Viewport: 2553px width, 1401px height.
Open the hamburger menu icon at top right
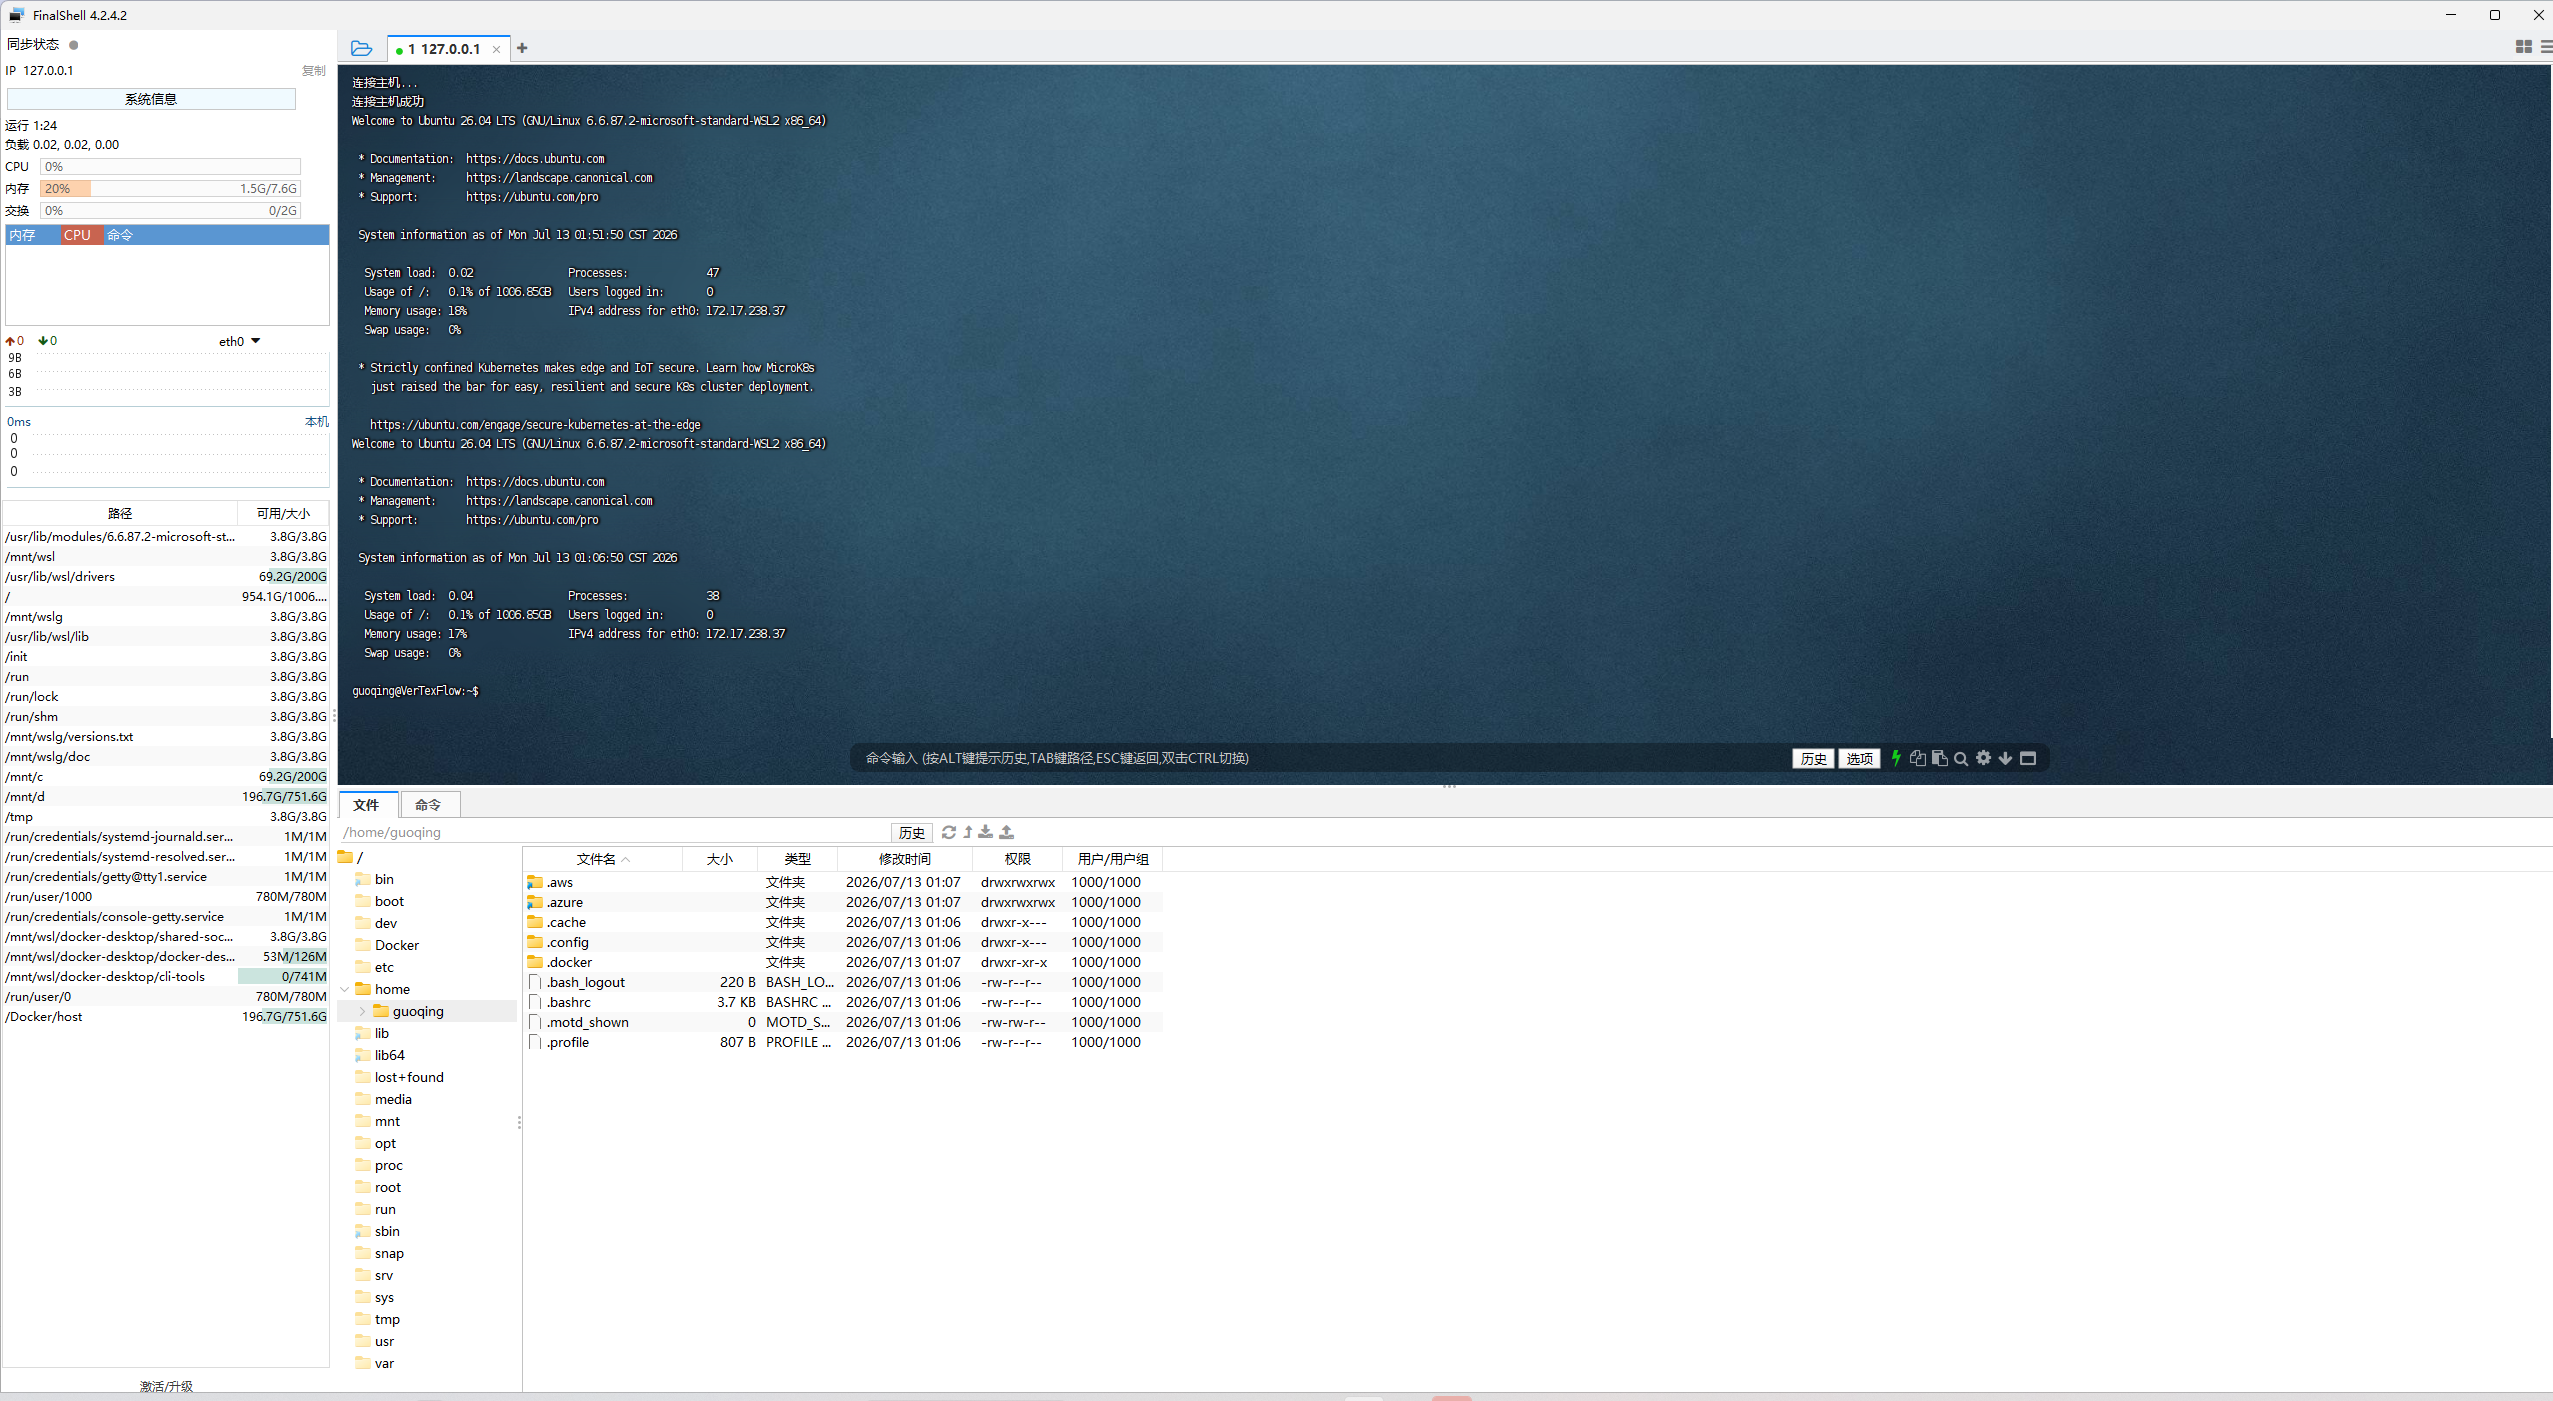[2546, 47]
